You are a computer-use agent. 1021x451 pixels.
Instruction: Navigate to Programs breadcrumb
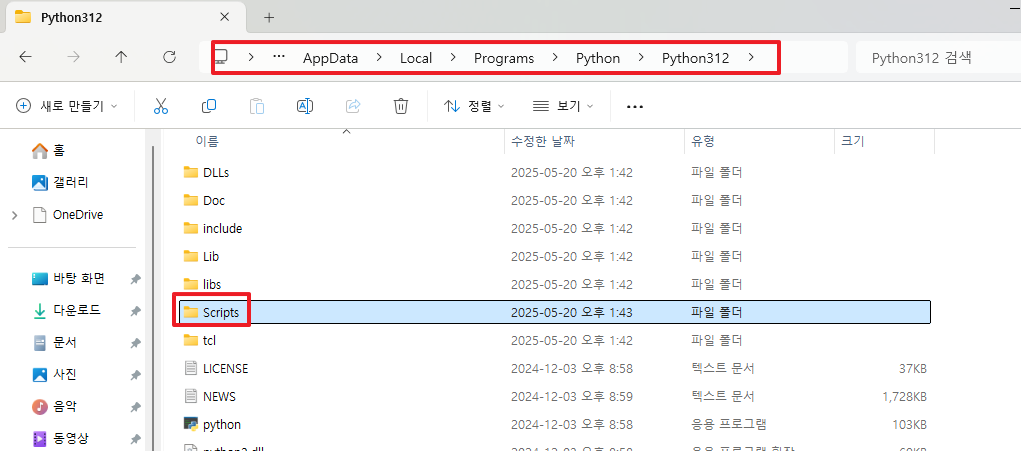click(x=504, y=58)
